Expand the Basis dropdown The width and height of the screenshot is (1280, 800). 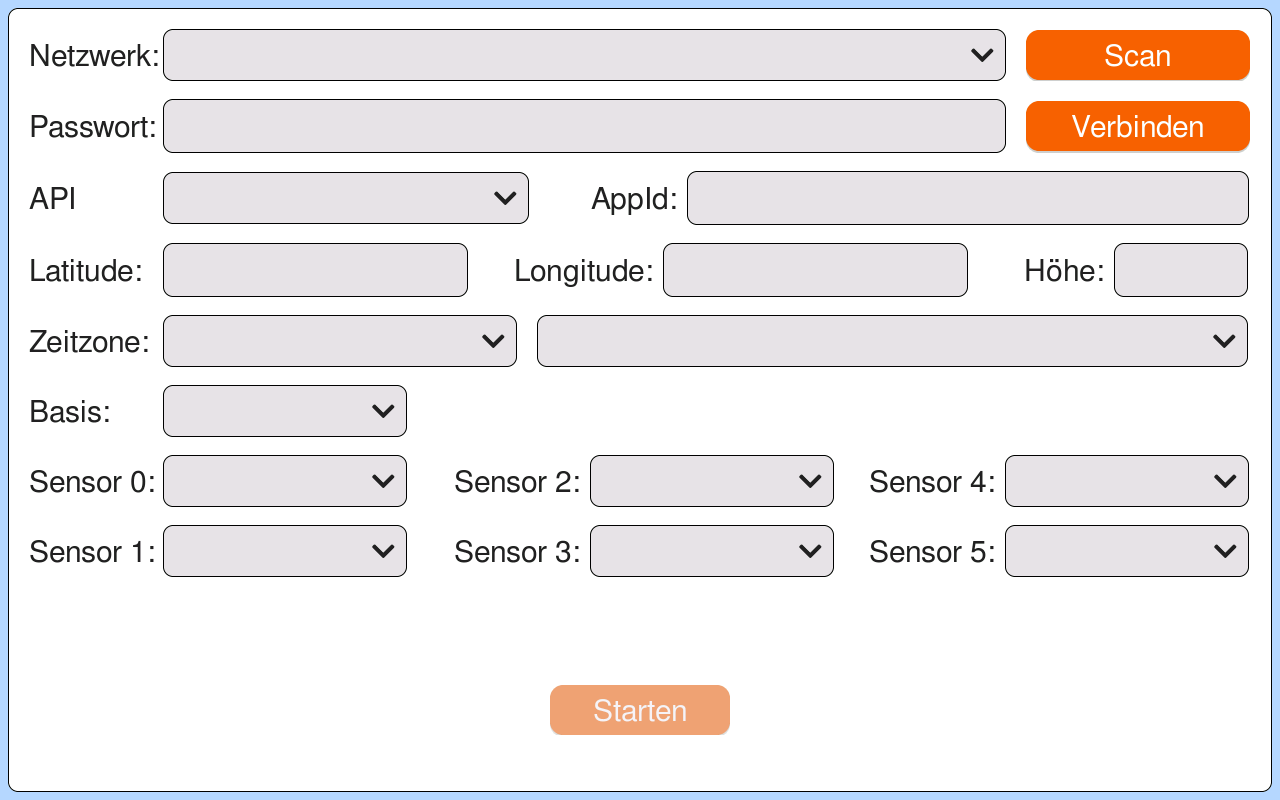(x=285, y=411)
